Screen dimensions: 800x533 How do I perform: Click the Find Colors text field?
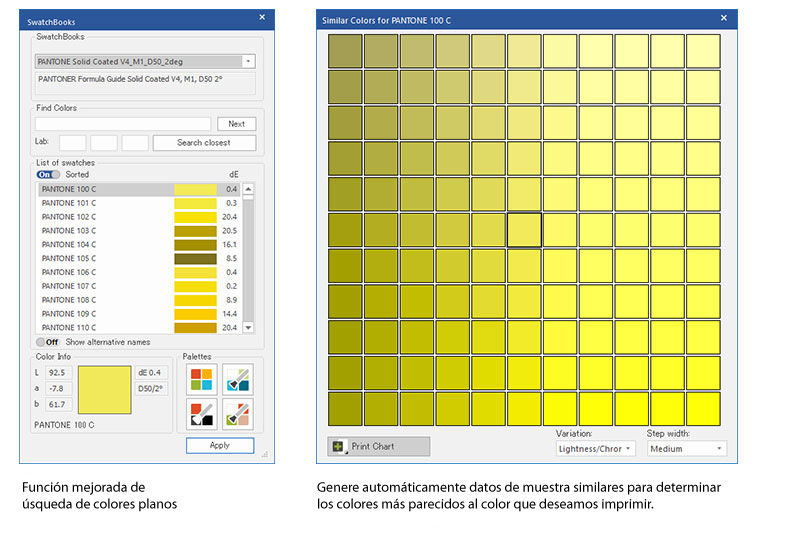(x=123, y=124)
